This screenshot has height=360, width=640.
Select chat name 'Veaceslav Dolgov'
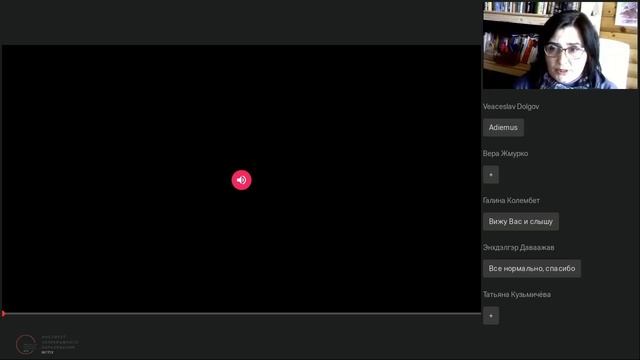coord(511,107)
